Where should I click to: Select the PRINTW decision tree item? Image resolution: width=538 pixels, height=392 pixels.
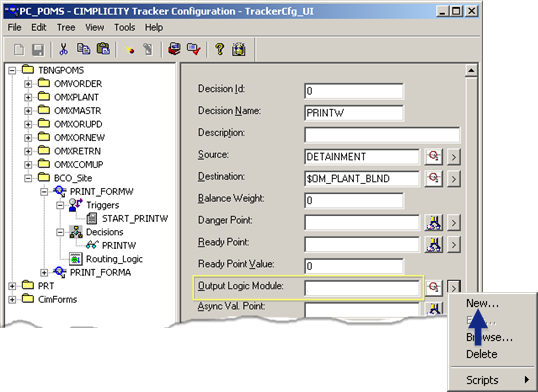(x=119, y=245)
